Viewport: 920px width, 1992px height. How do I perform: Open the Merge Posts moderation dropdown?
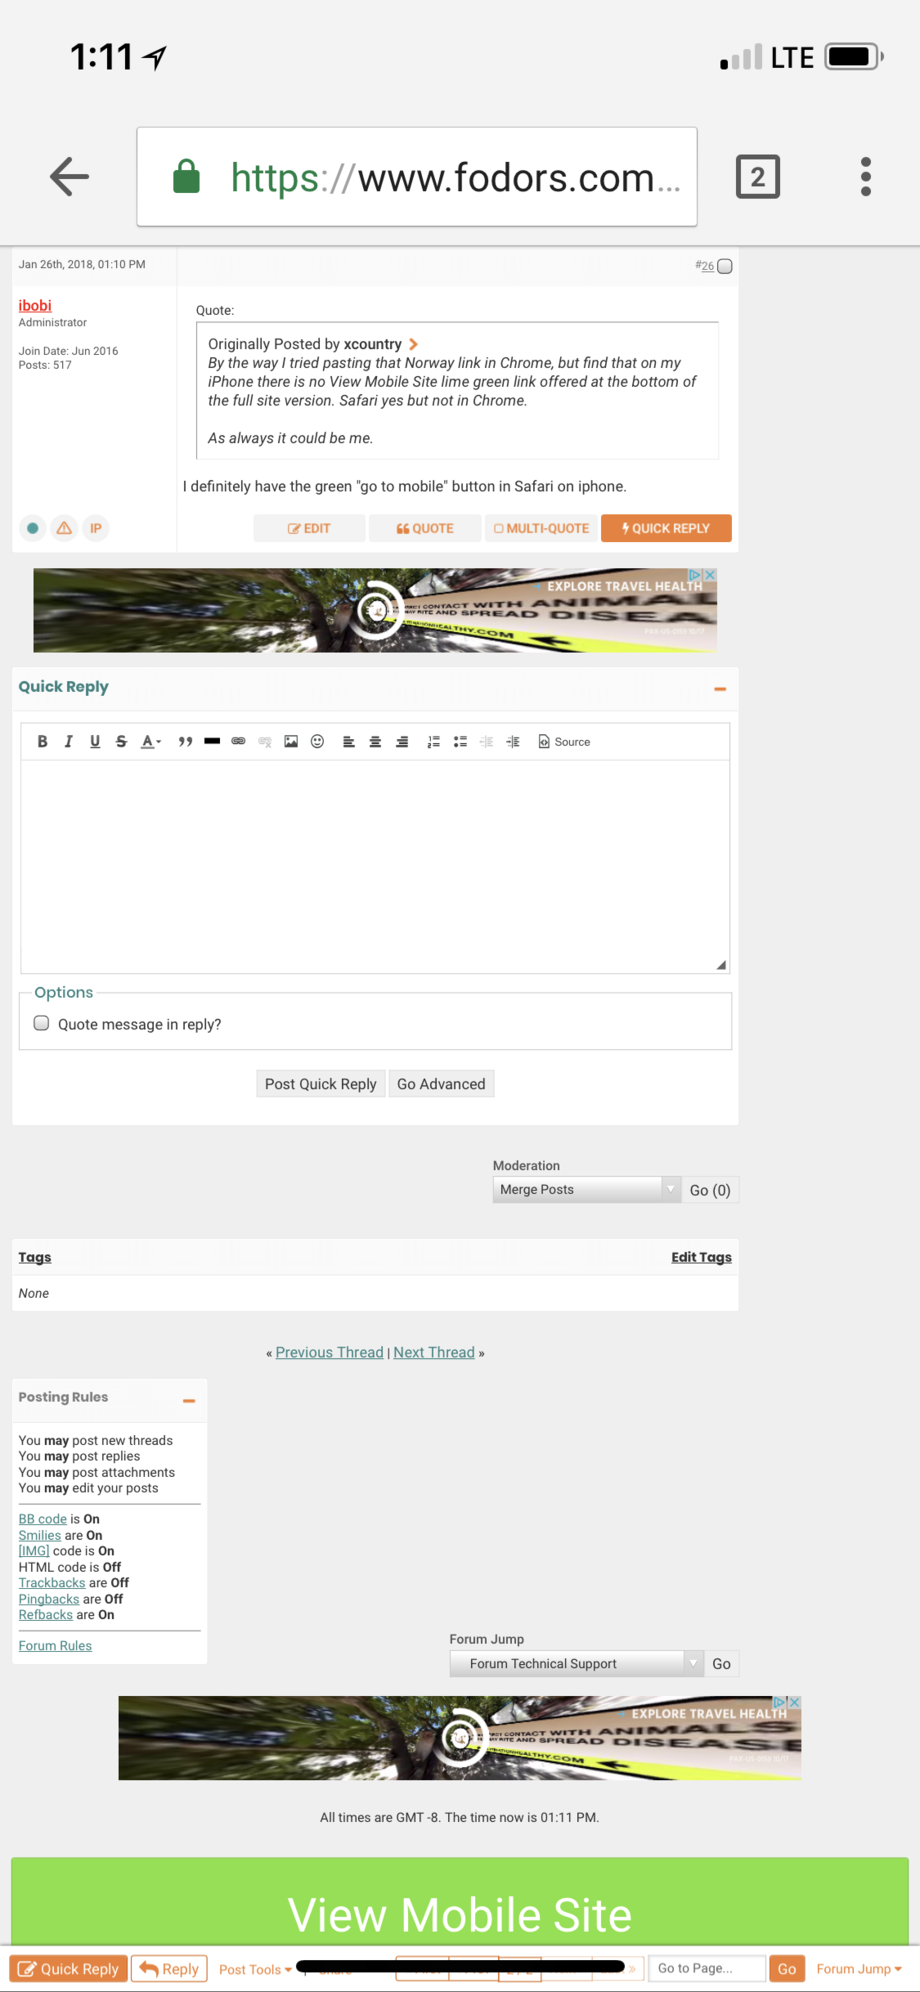tap(586, 1189)
